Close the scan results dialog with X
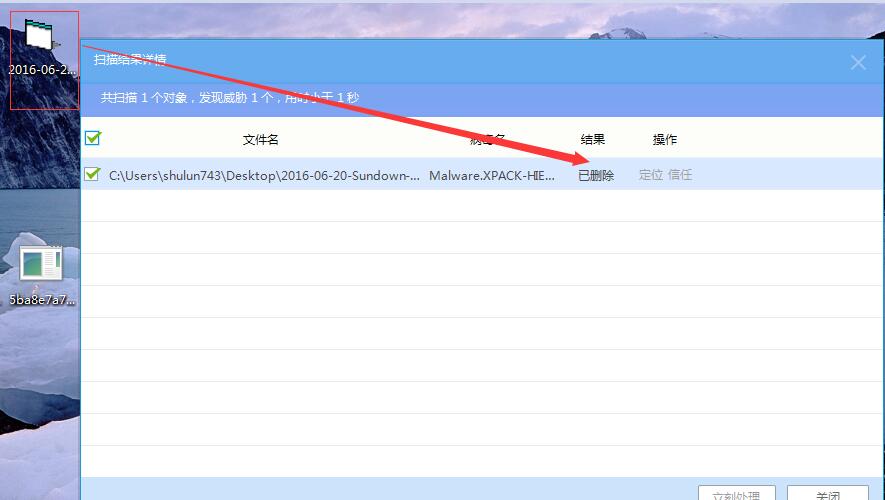 click(858, 63)
